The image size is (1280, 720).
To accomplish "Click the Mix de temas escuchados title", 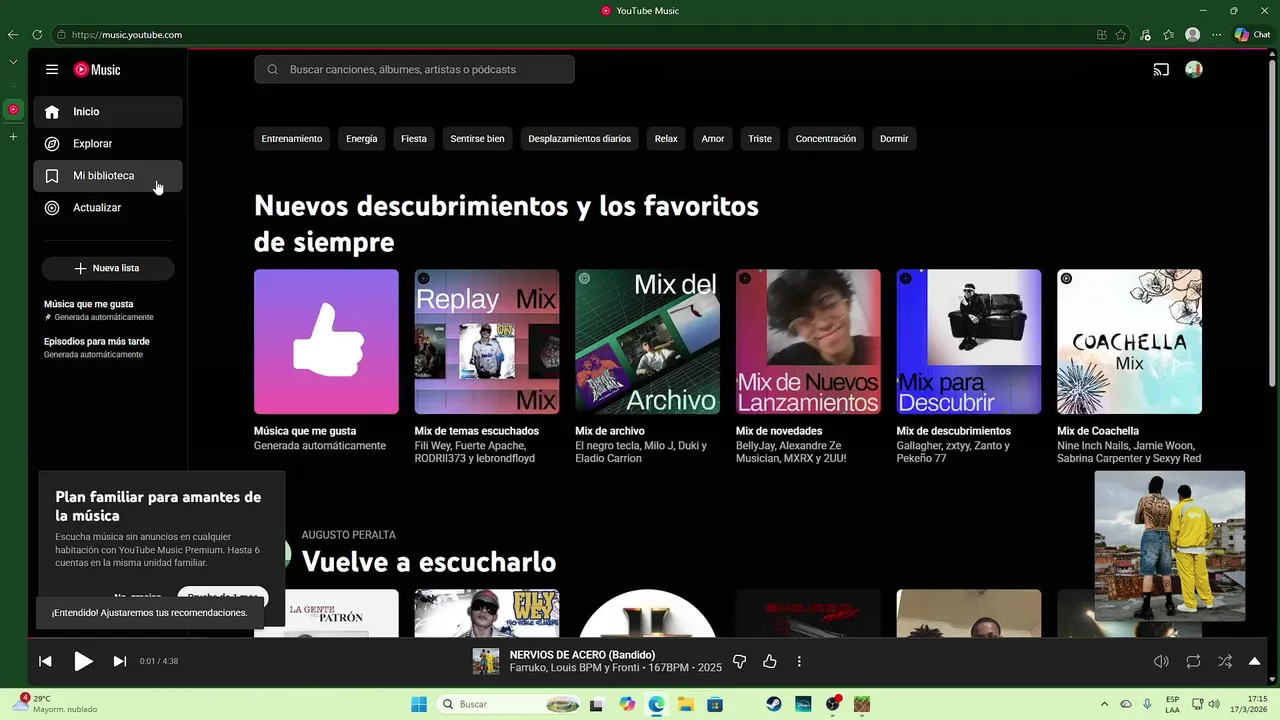I will click(477, 431).
